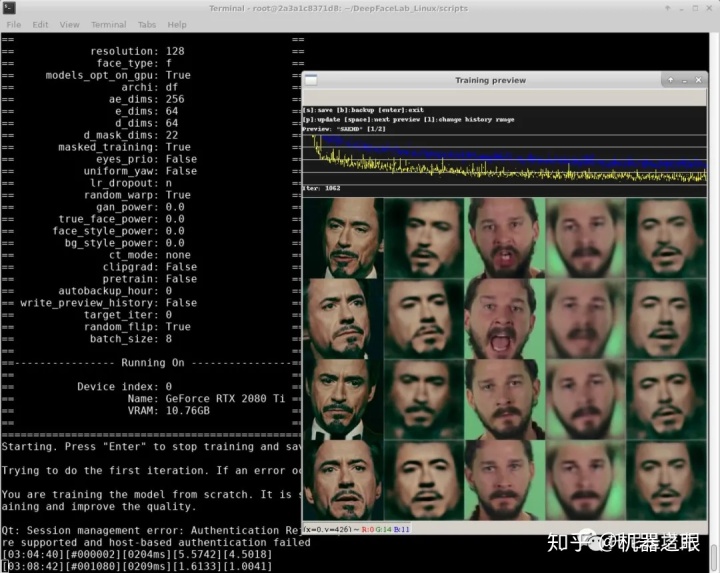
Task: Open the Help menu in Terminal
Action: (x=177, y=24)
